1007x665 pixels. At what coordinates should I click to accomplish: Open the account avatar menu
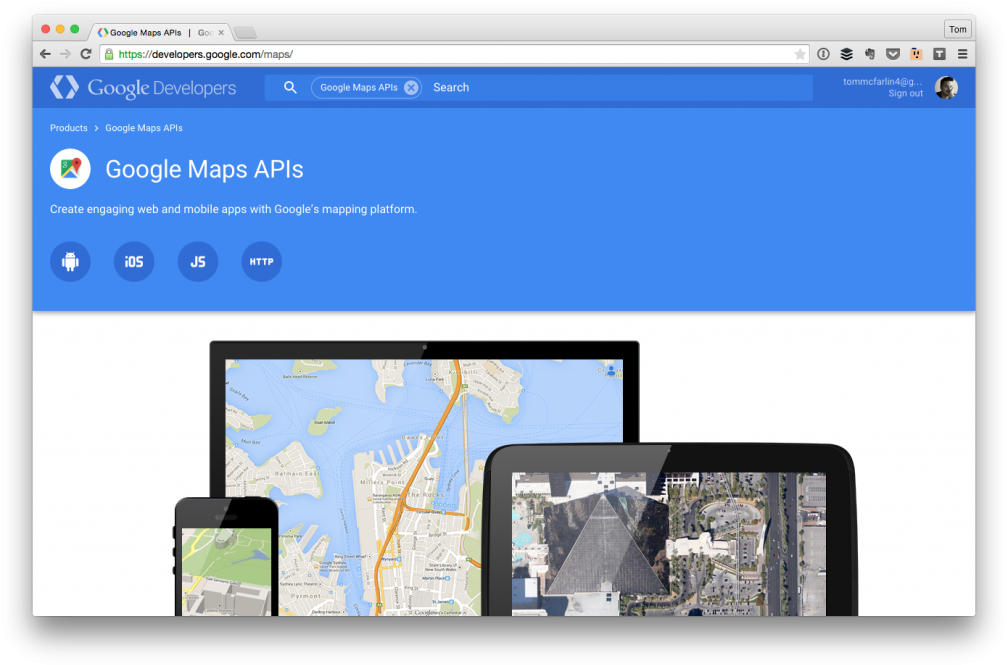click(946, 87)
